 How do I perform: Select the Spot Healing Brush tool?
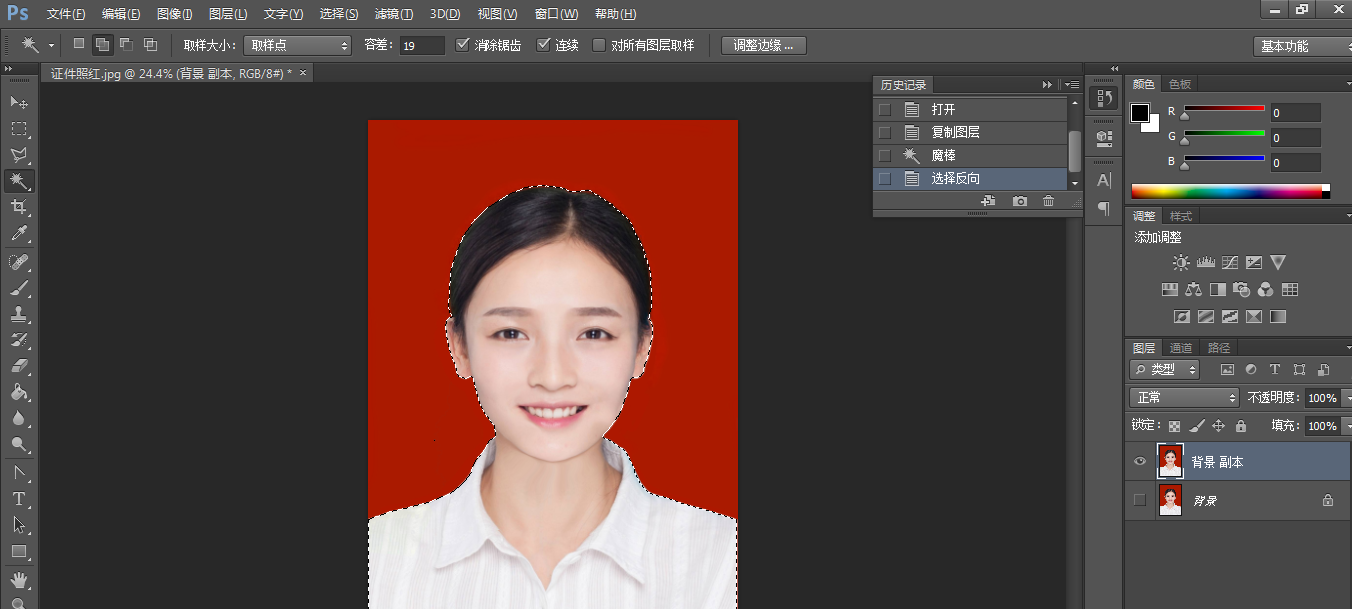pos(19,262)
